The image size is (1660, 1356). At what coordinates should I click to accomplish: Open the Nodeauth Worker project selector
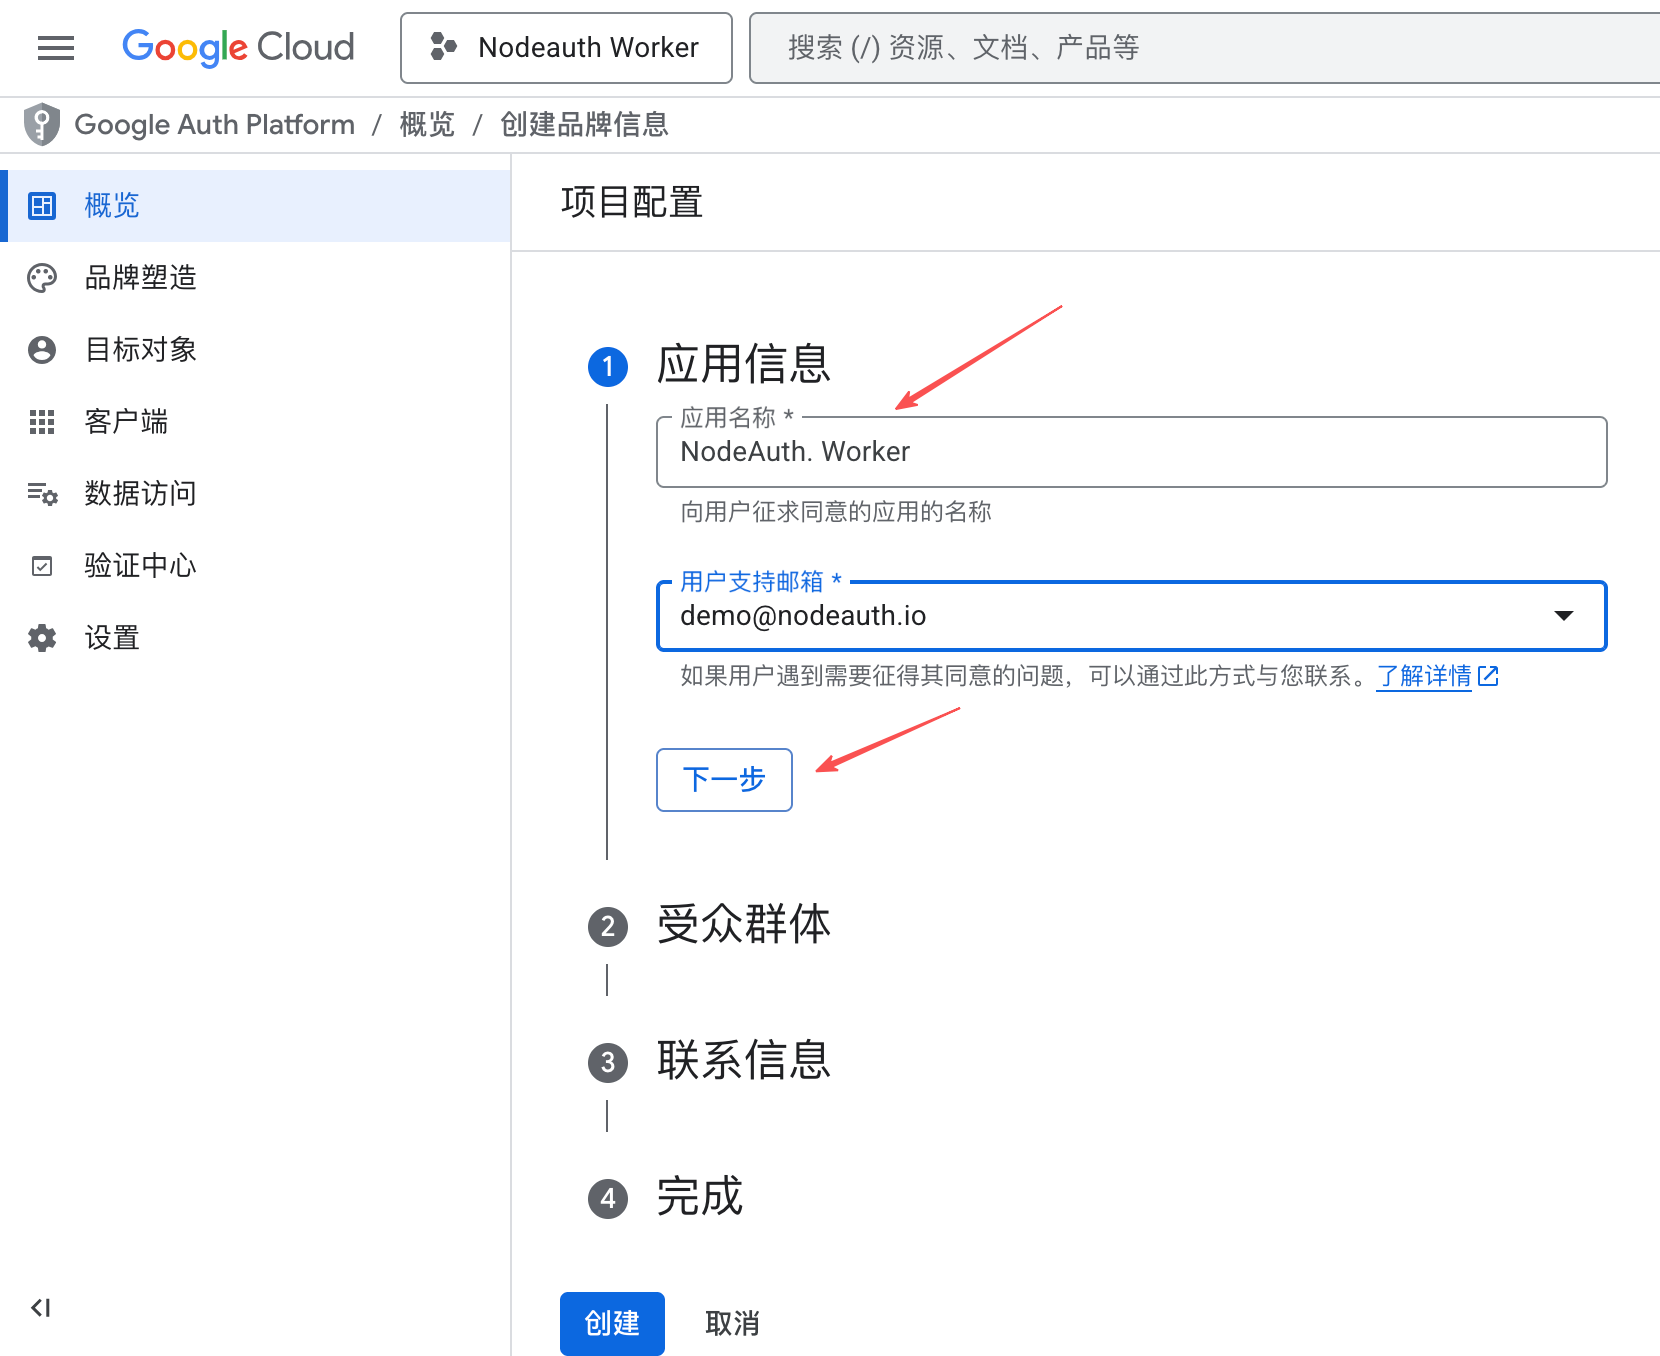[566, 47]
